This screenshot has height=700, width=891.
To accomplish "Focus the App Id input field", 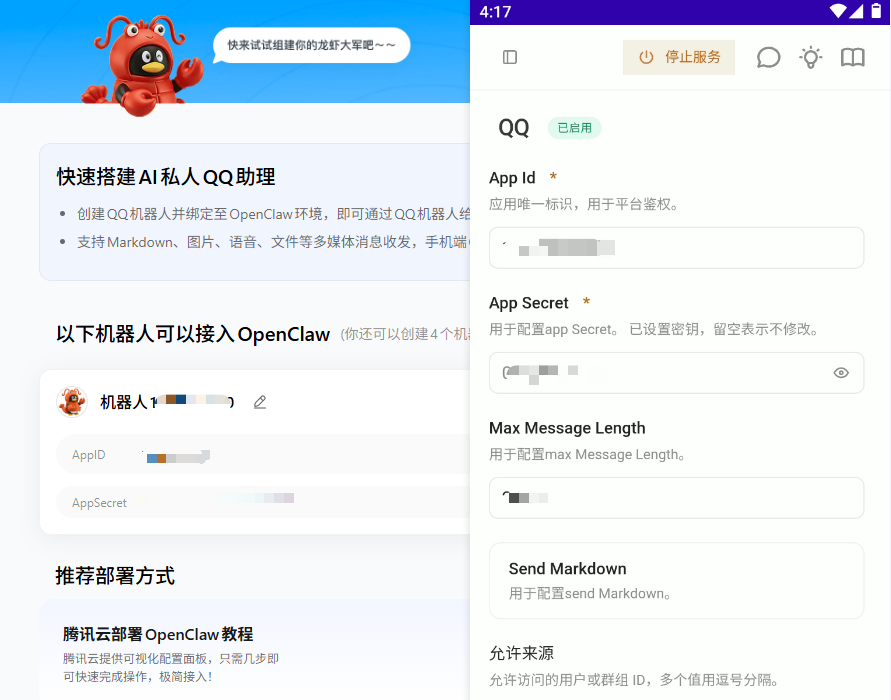I will tap(676, 248).
